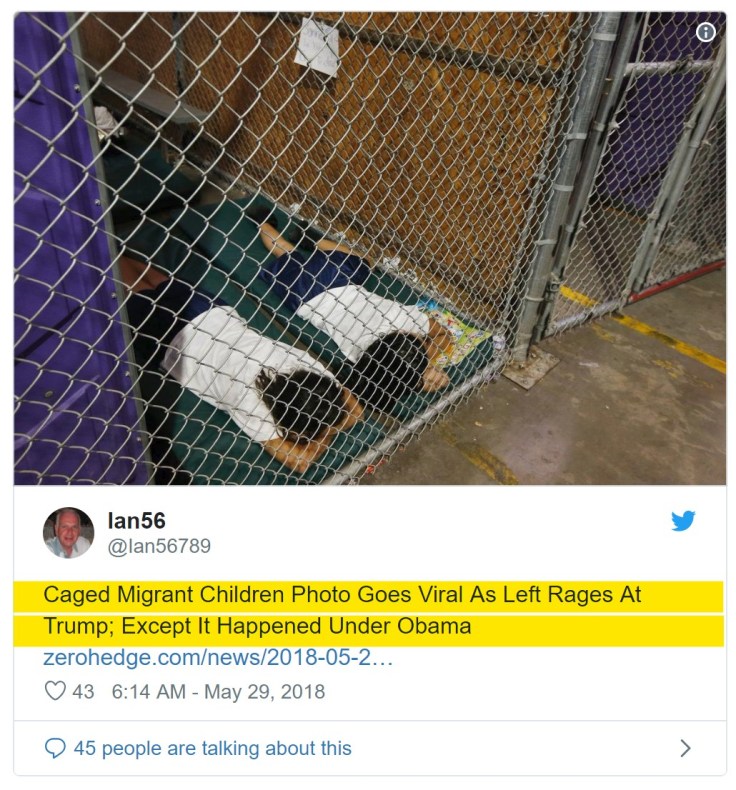Click the like count of 43
This screenshot has width=736, height=790.
tap(83, 691)
